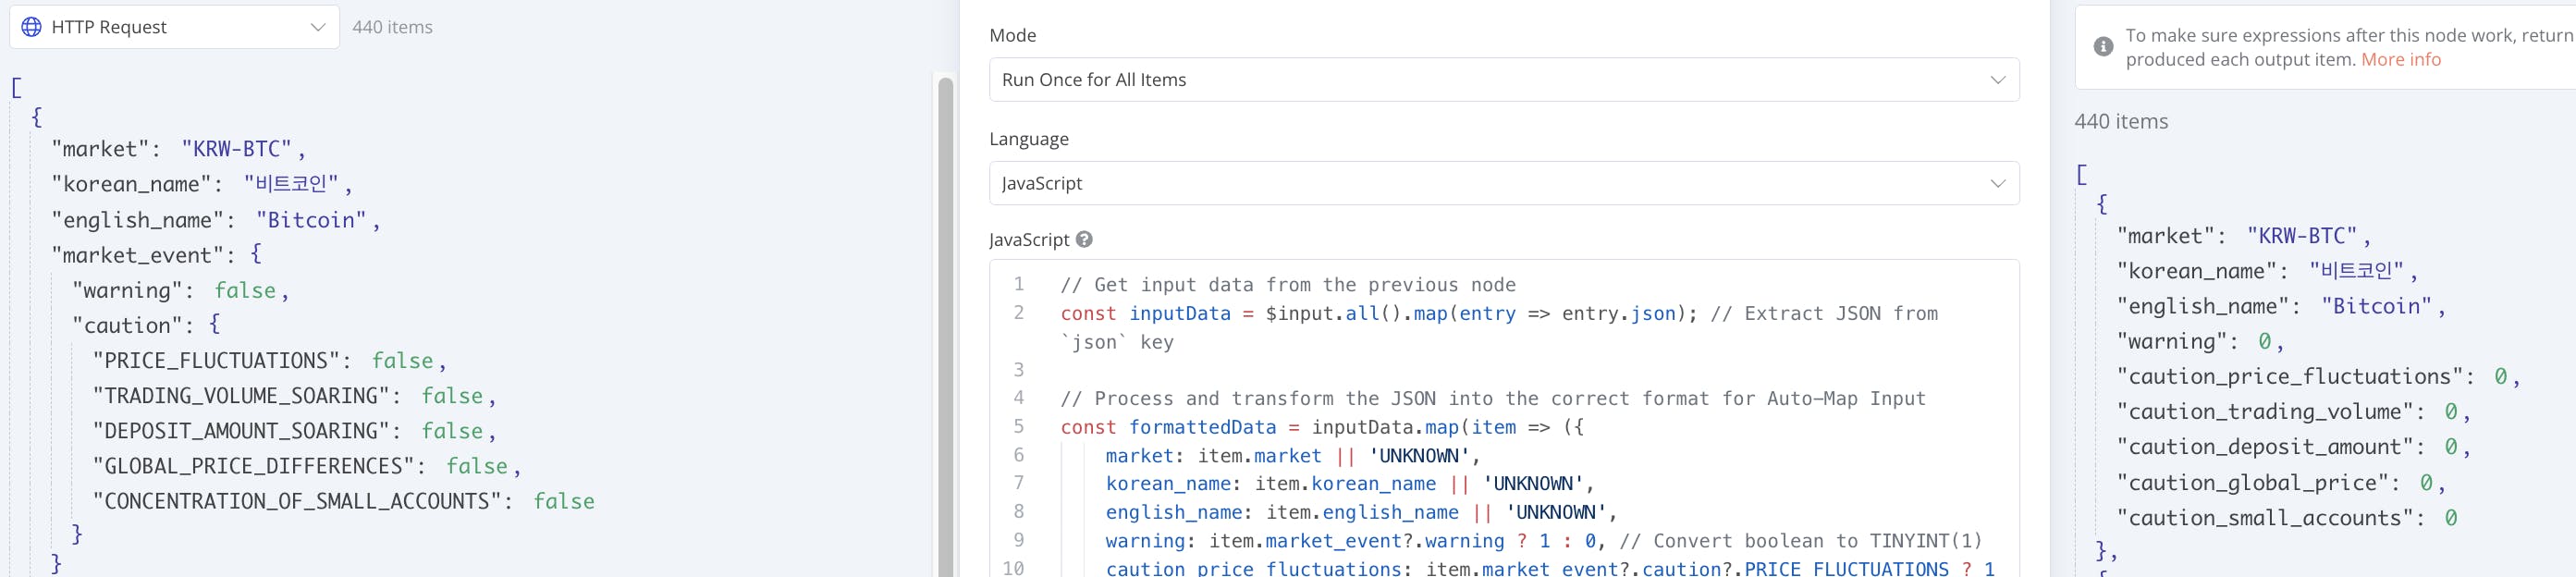2576x577 pixels.
Task: Place cursor on inputData in code line 2
Action: 1179,314
